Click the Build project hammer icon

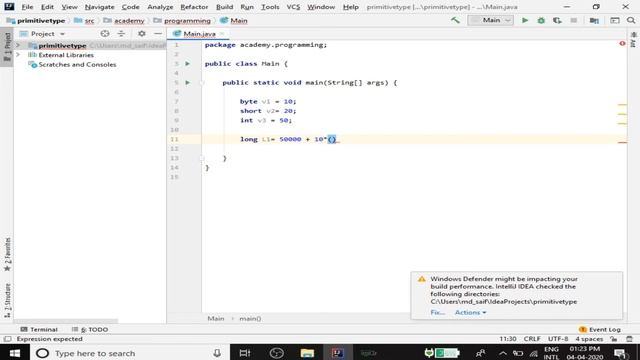click(455, 20)
